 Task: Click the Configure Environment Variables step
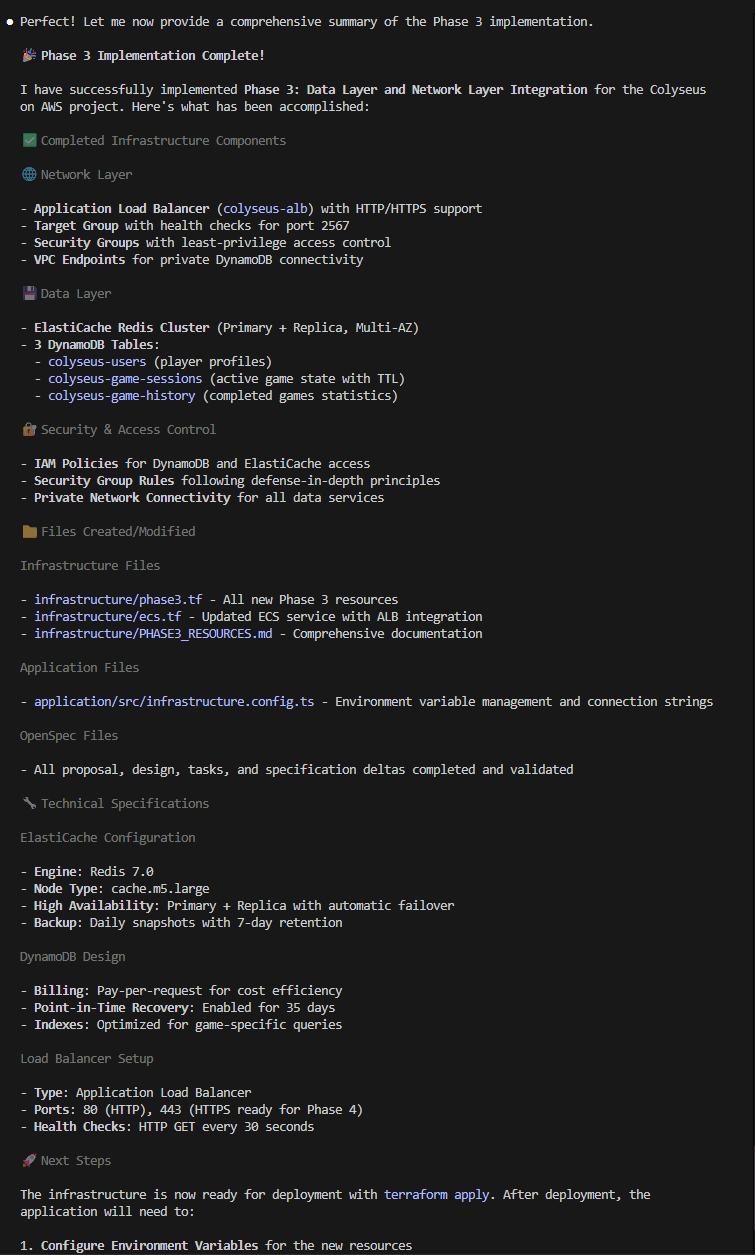tap(216, 1246)
